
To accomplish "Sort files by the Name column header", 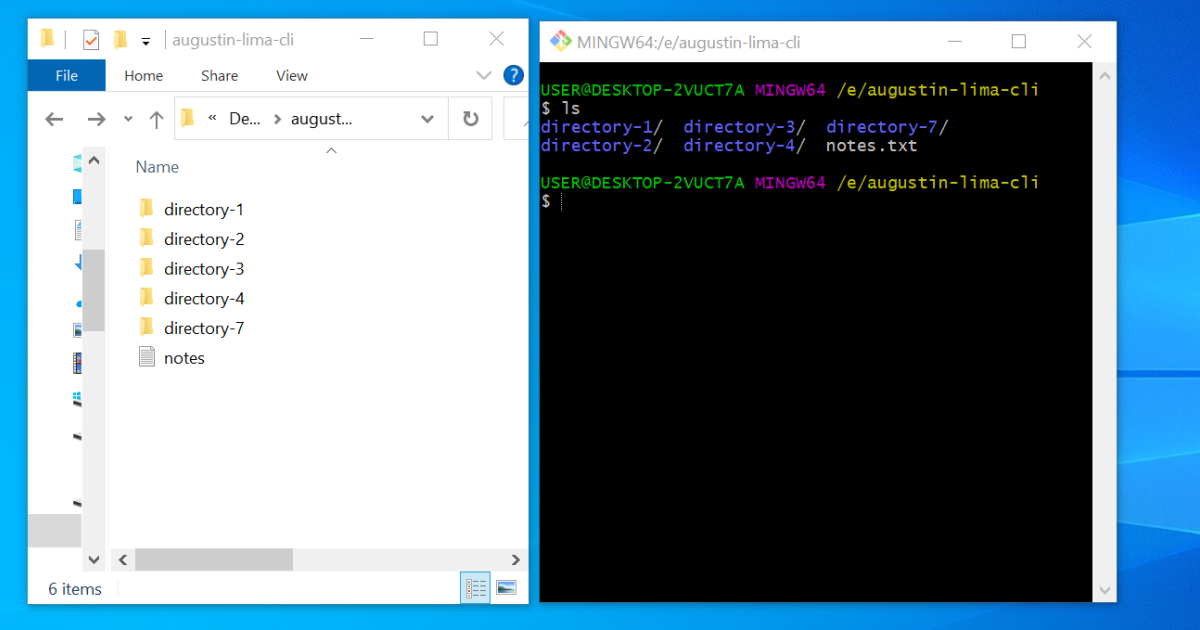I will click(x=157, y=167).
